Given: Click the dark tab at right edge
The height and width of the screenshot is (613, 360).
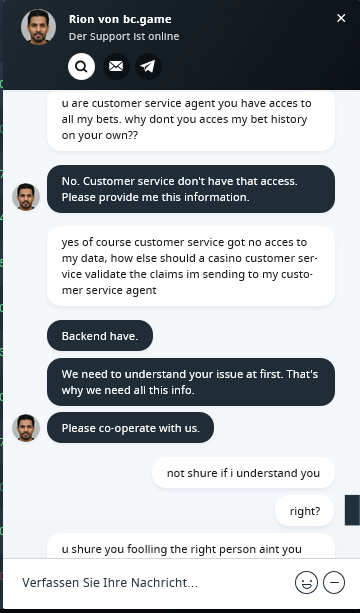Looking at the screenshot, I should (352, 510).
